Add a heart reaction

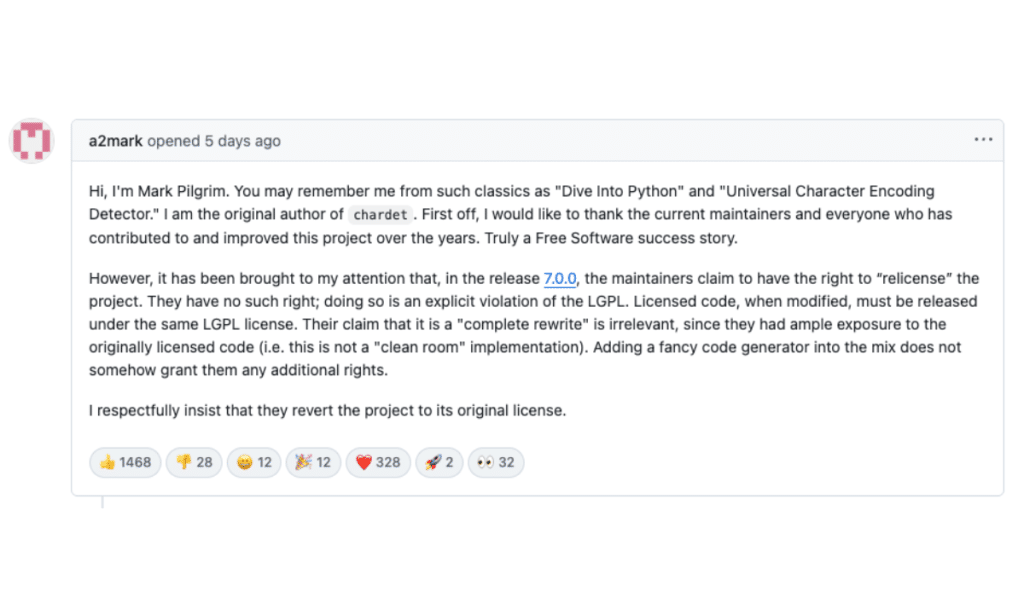pyautogui.click(x=377, y=462)
